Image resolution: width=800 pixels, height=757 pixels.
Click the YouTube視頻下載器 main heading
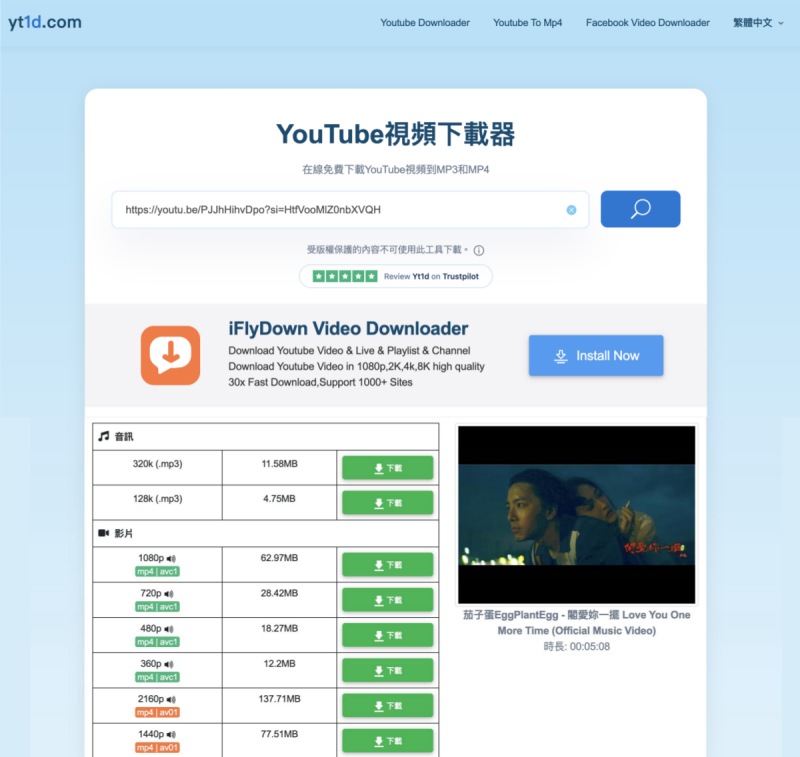395,134
